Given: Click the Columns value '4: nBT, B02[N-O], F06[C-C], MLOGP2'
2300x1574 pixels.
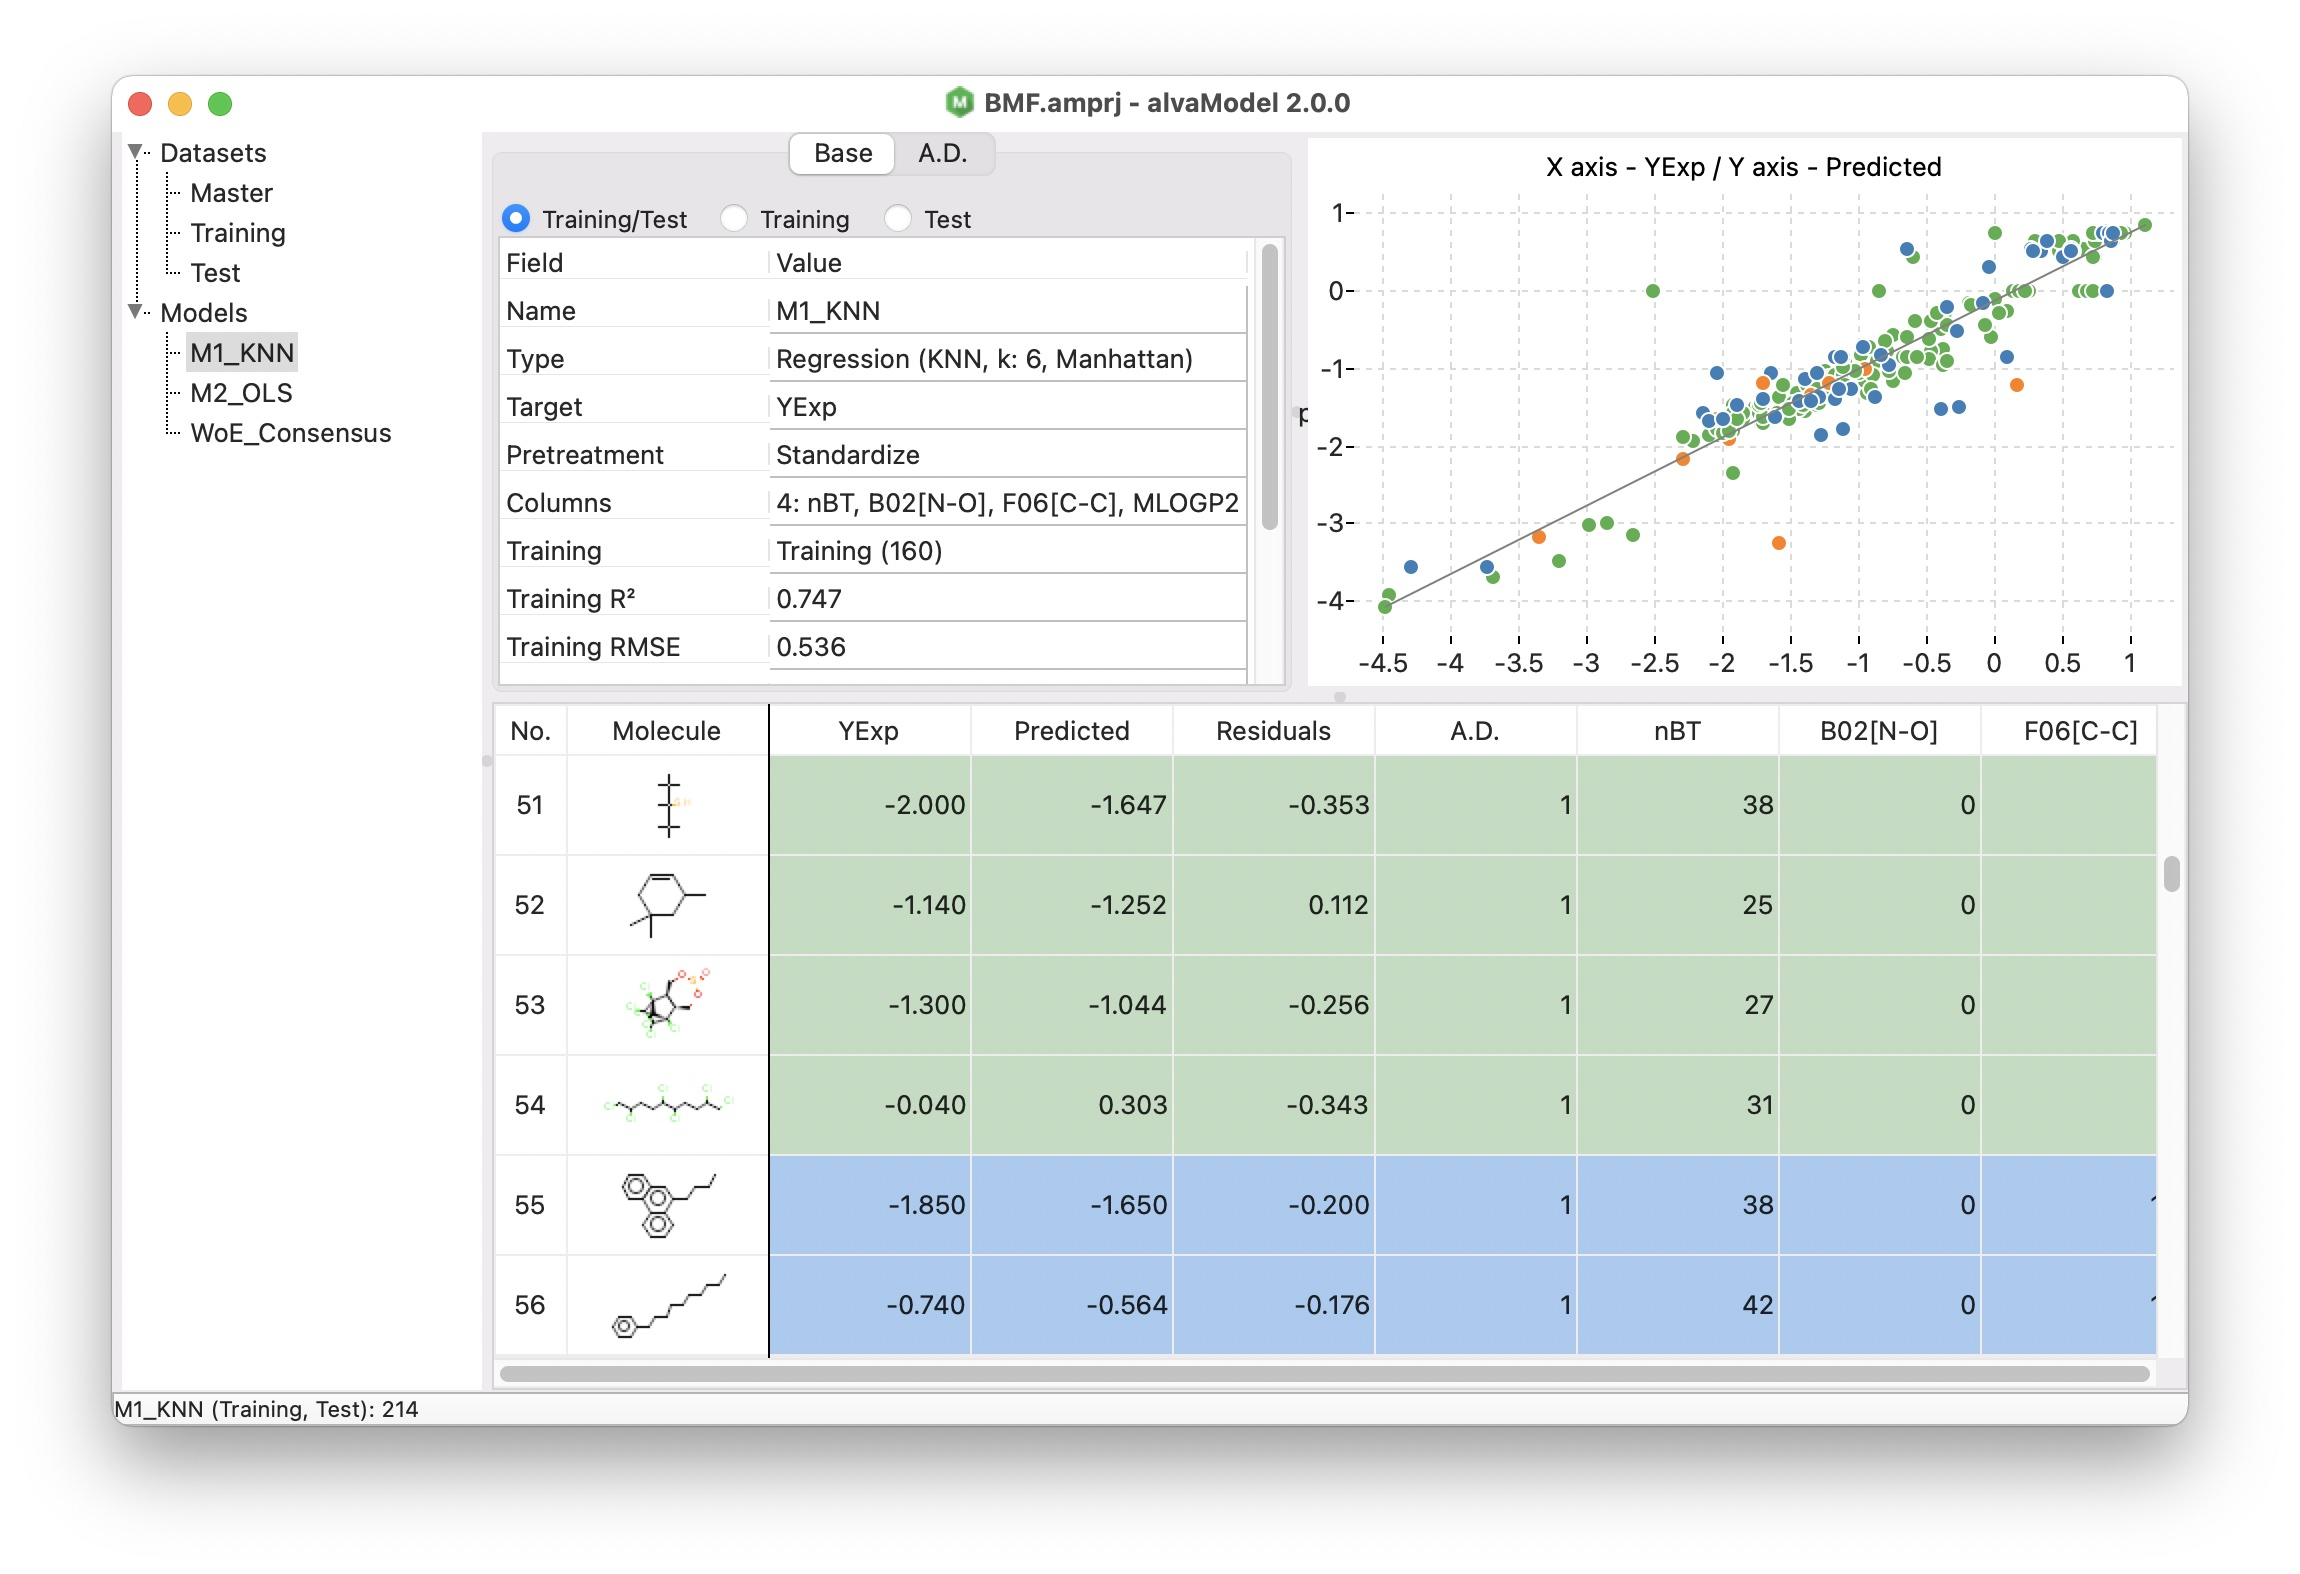Looking at the screenshot, I should (x=1007, y=503).
